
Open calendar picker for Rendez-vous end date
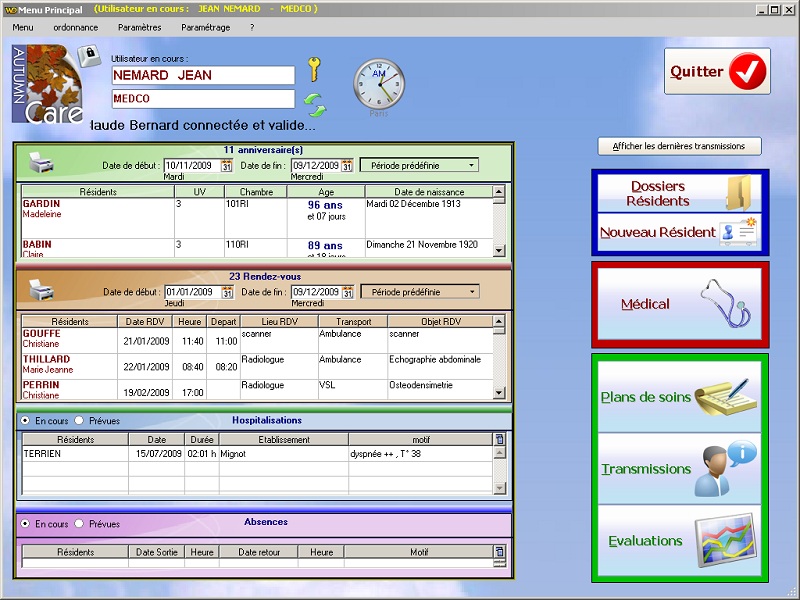click(x=347, y=292)
